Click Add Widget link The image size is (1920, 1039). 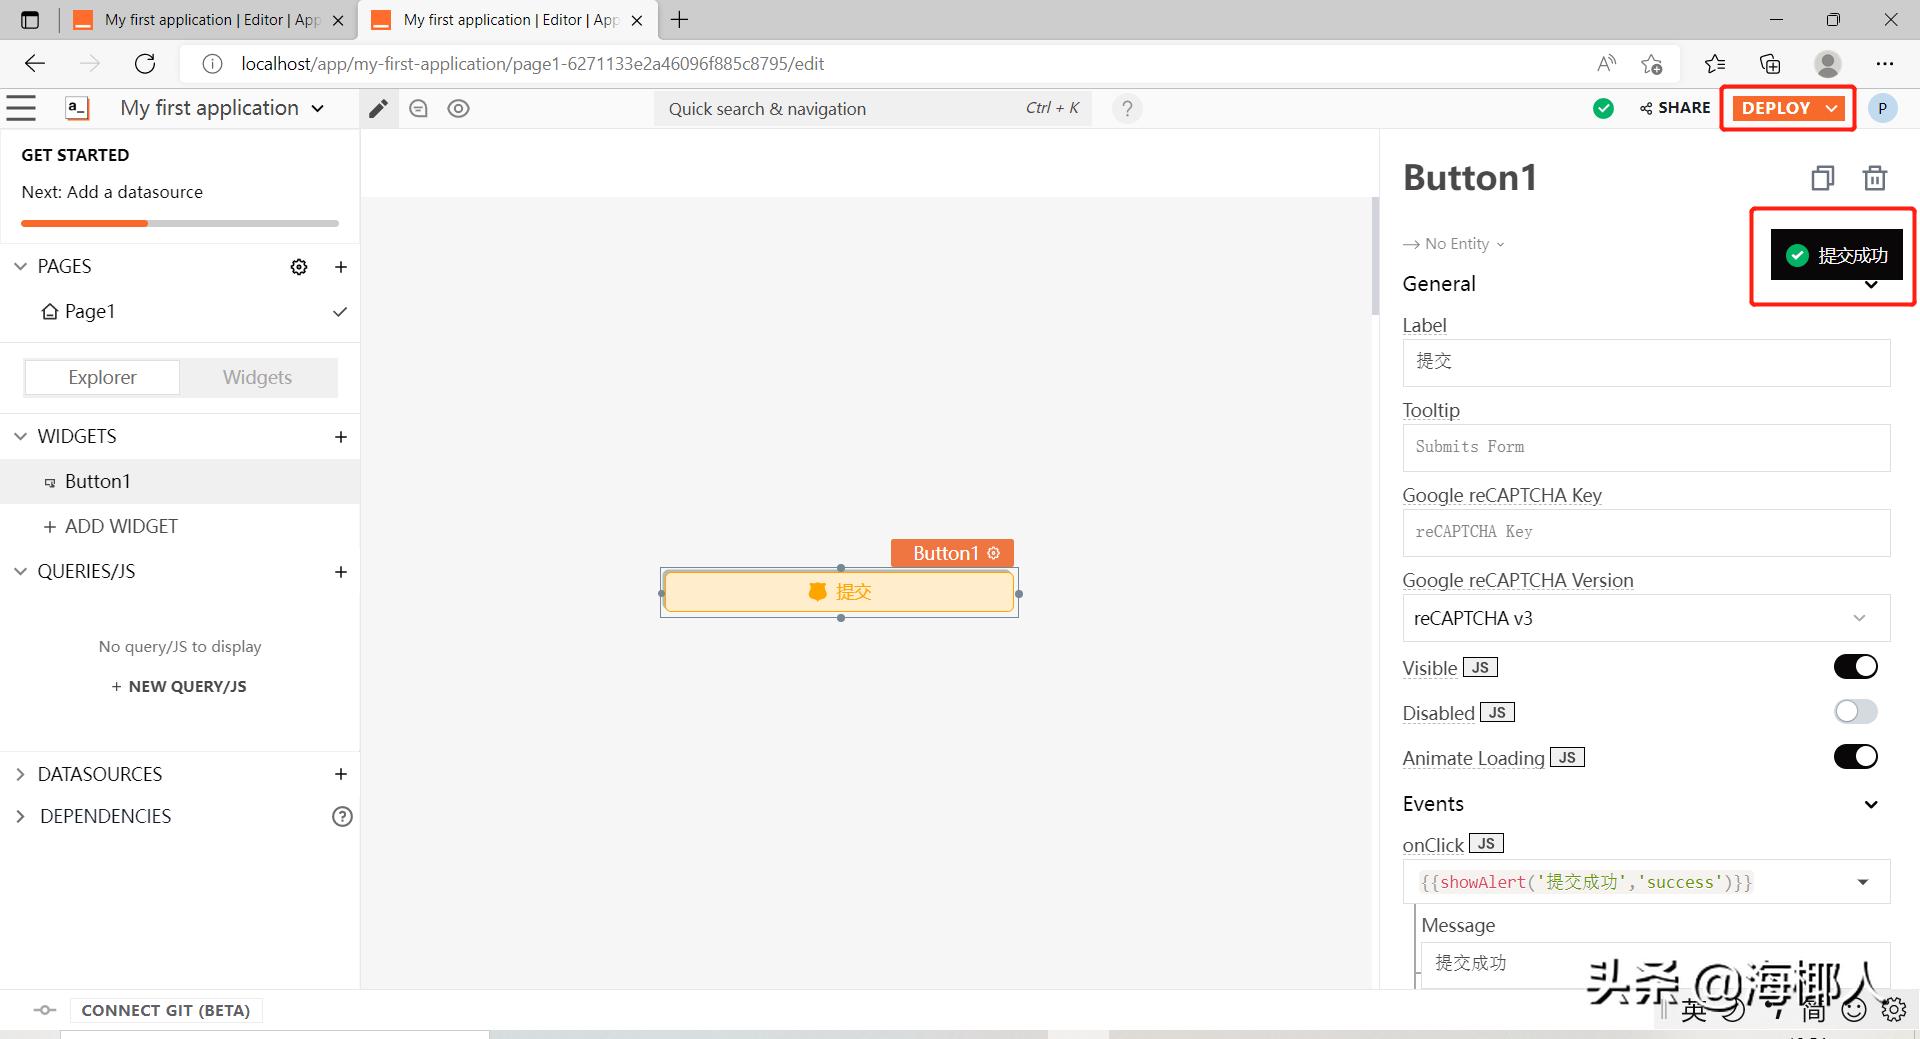click(x=110, y=527)
